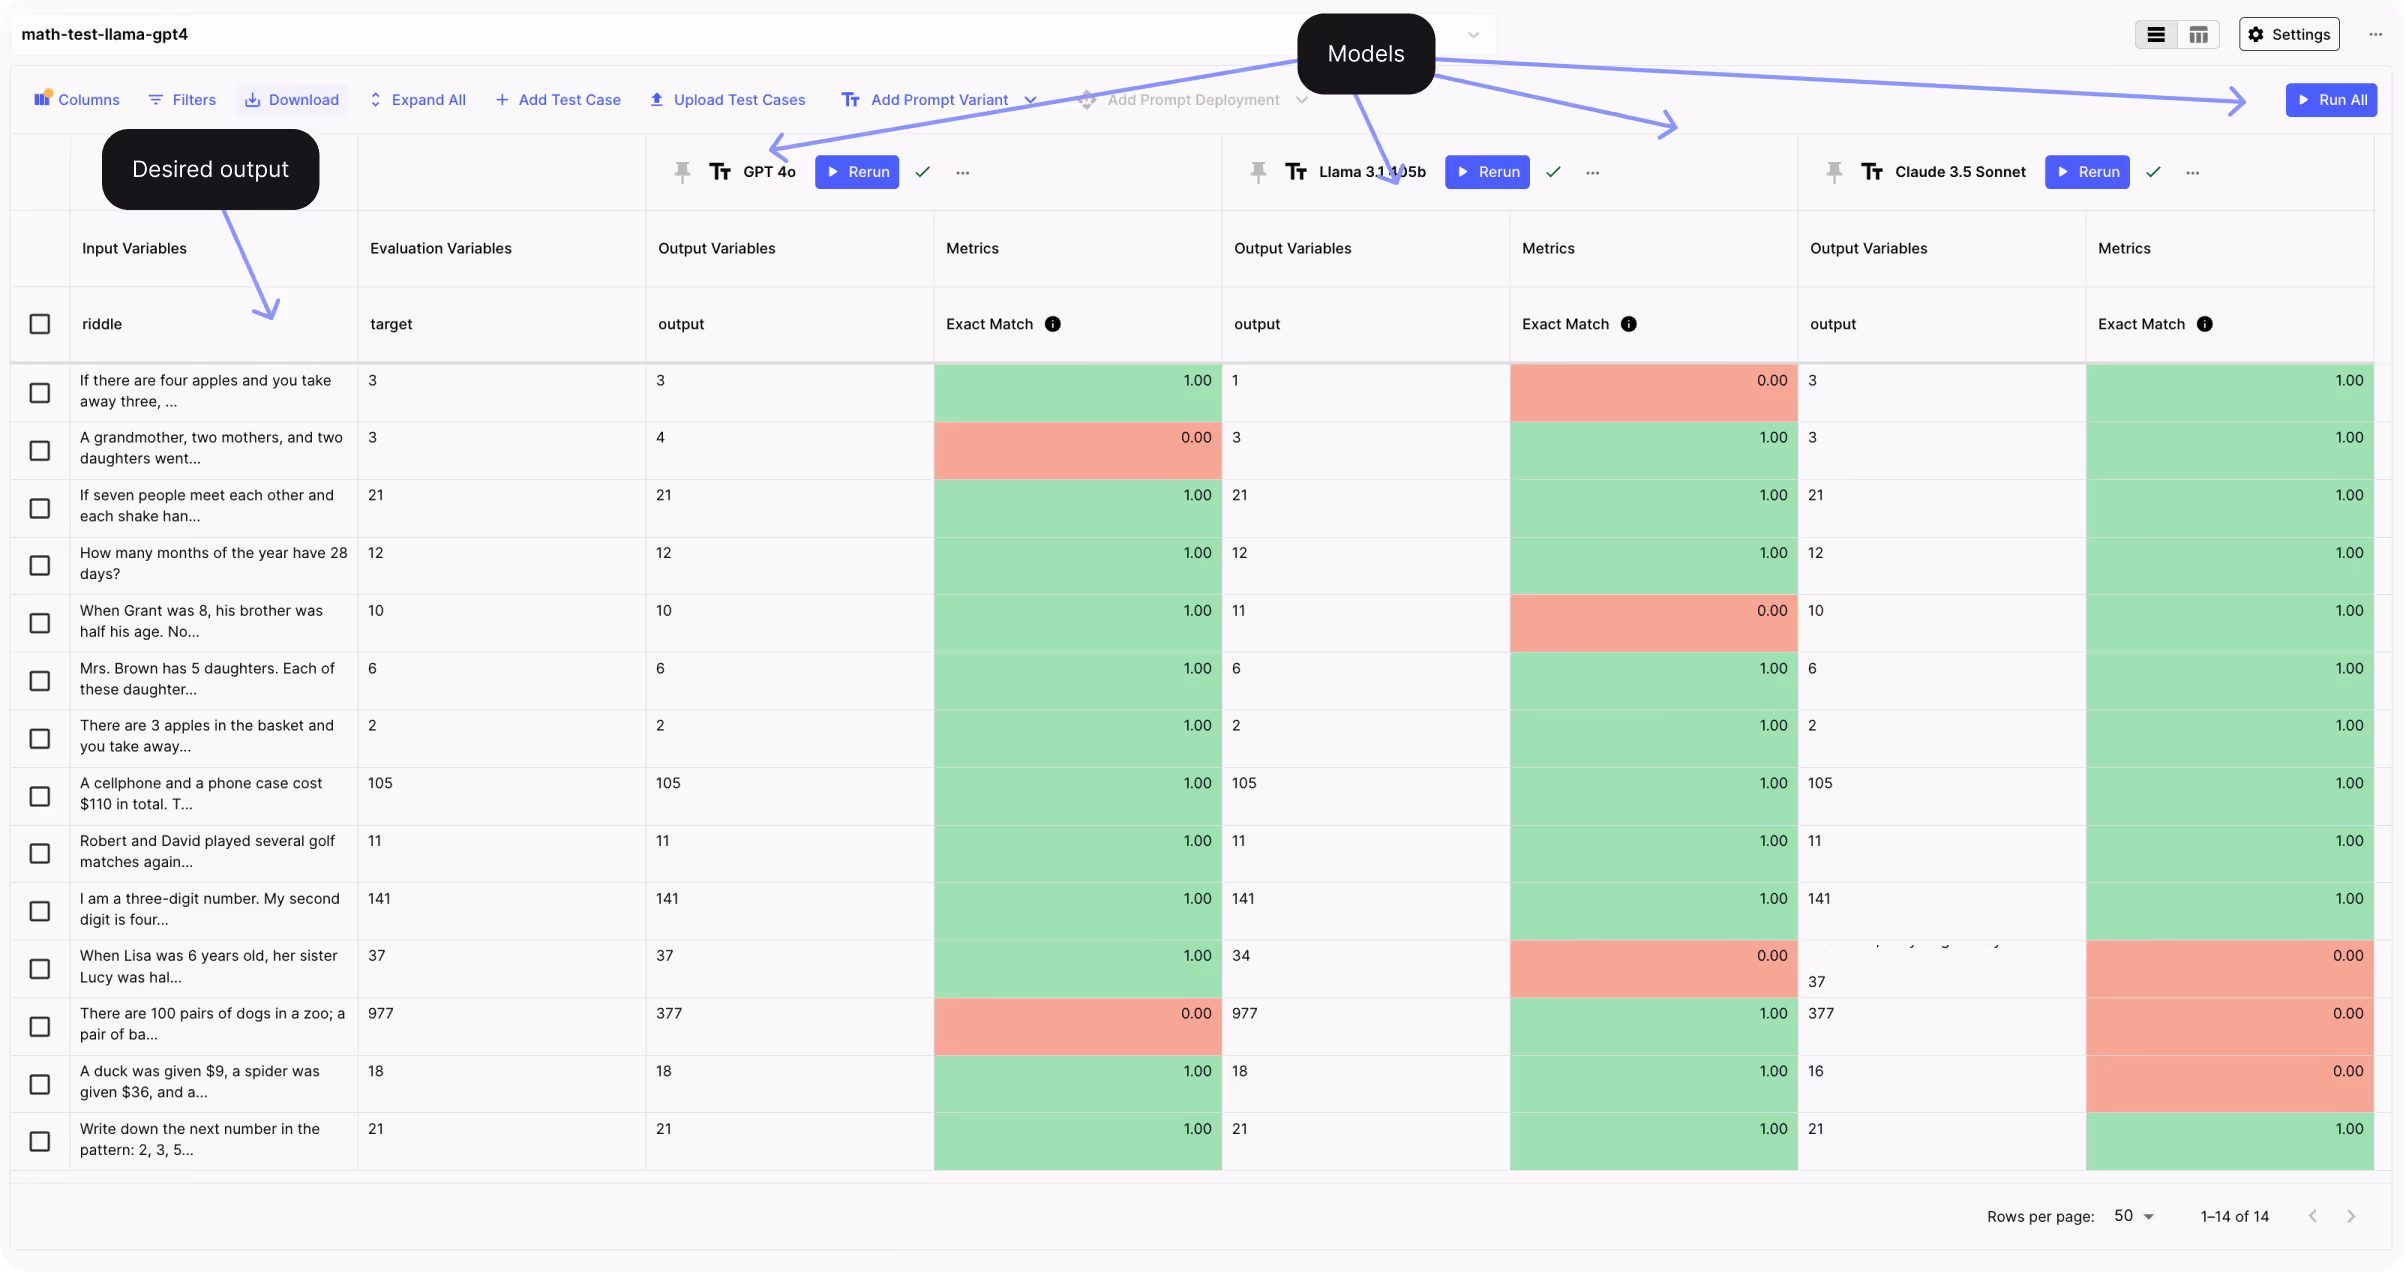Open the three-dot menu for GPT 4o
This screenshot has height=1272, width=2405.
point(962,173)
